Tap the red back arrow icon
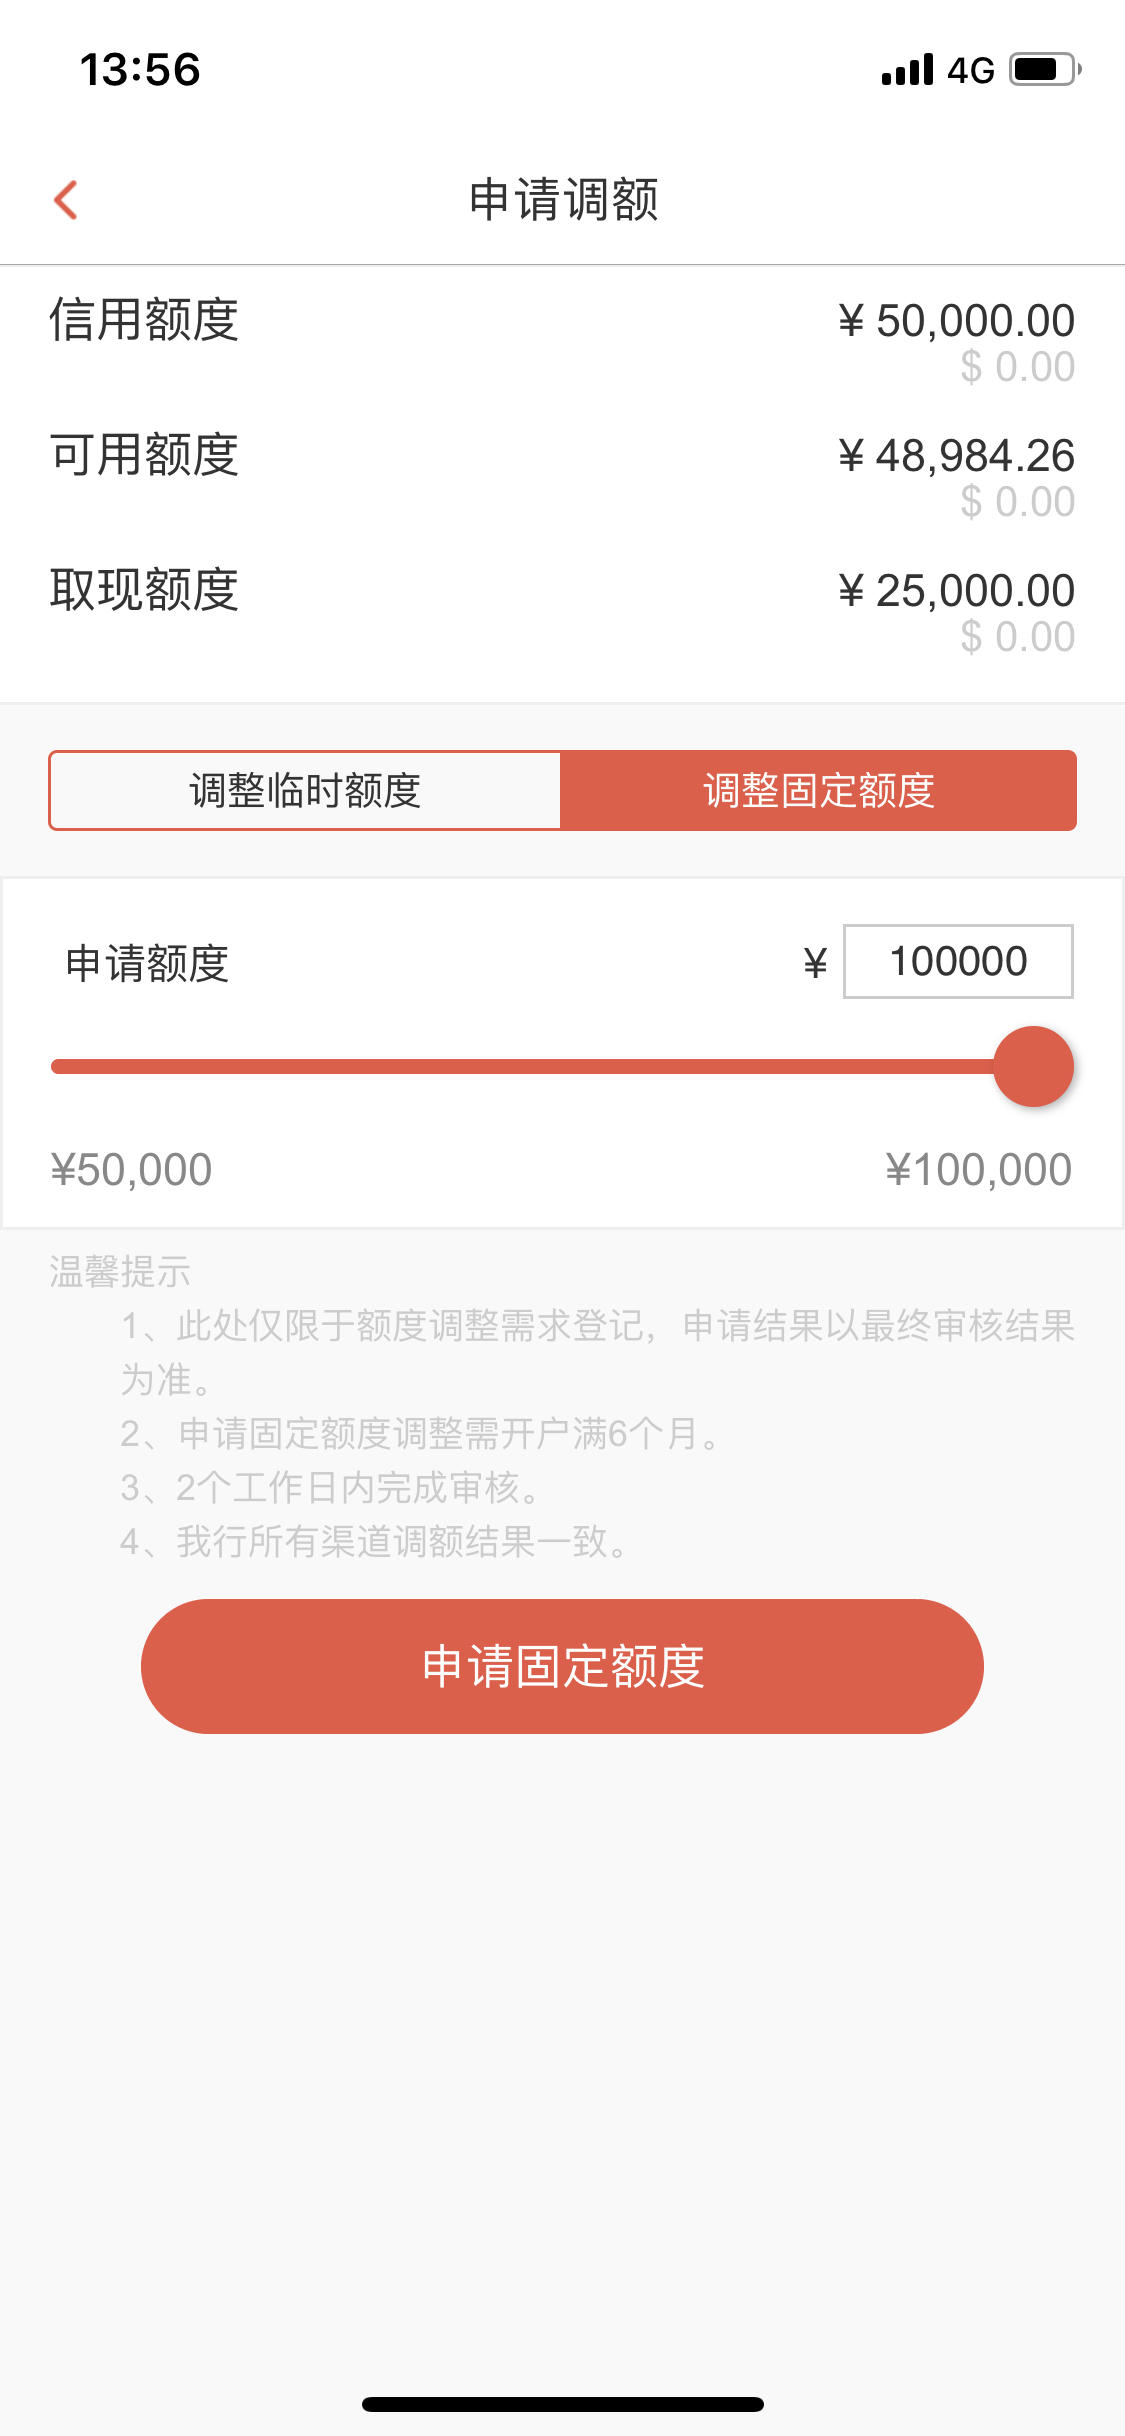Image resolution: width=1125 pixels, height=2436 pixels. [x=66, y=200]
